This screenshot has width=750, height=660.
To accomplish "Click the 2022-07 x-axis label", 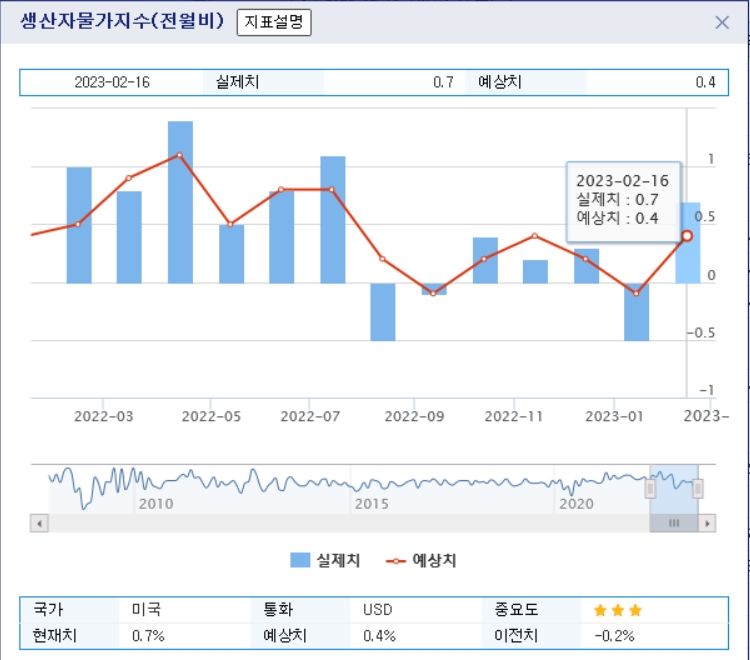I will tap(310, 416).
